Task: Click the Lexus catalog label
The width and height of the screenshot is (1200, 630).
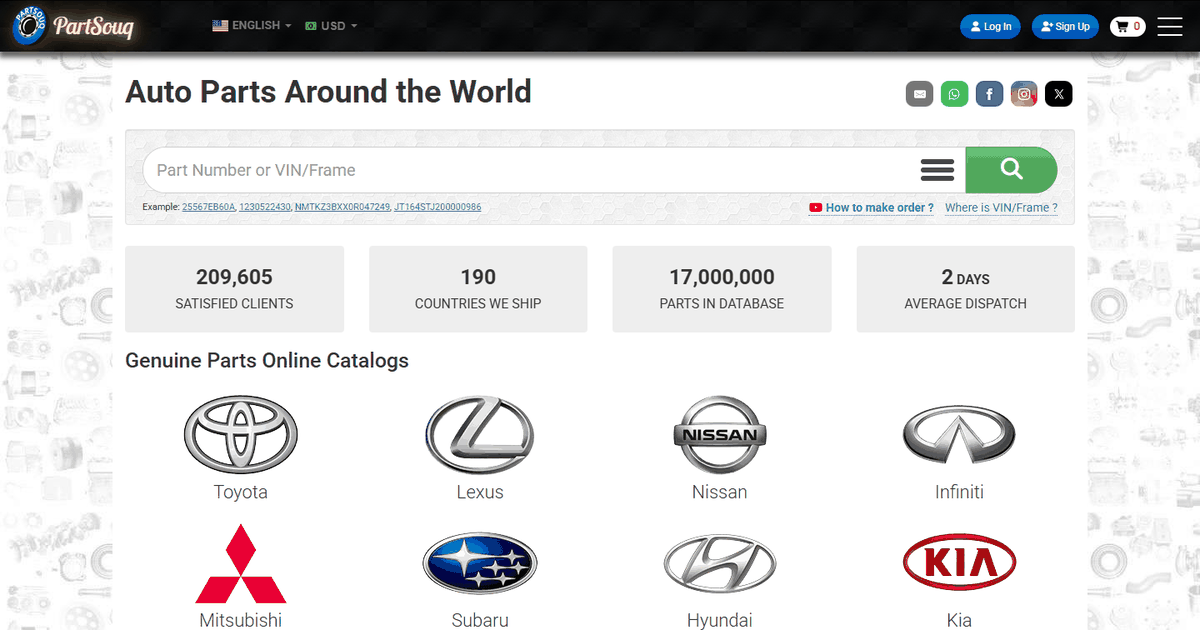Action: [x=480, y=492]
